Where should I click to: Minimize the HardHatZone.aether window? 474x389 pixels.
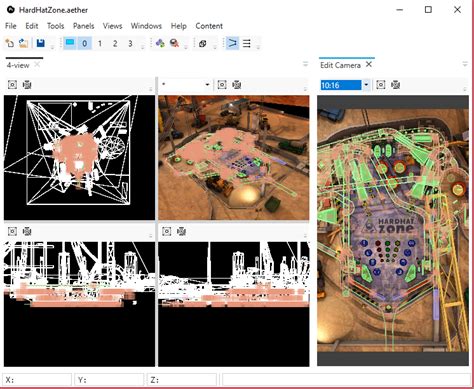[x=400, y=10]
